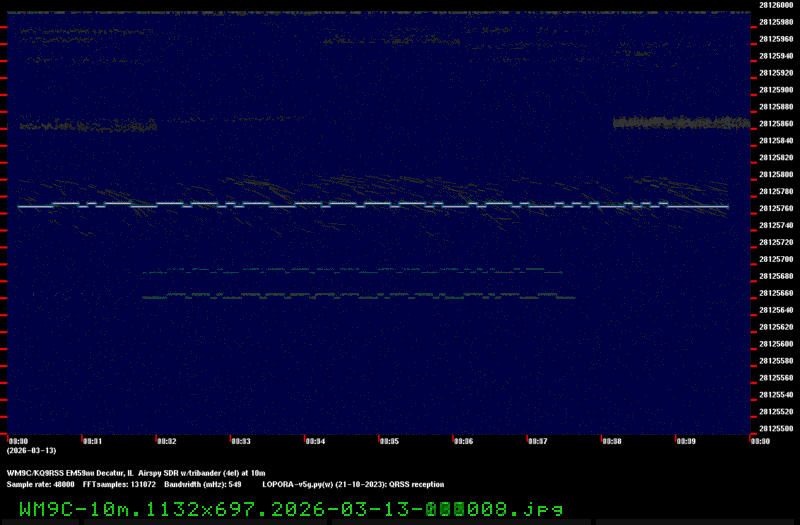The image size is (800, 525).
Task: Click the green WM9C-10m filename caption
Action: point(290,508)
